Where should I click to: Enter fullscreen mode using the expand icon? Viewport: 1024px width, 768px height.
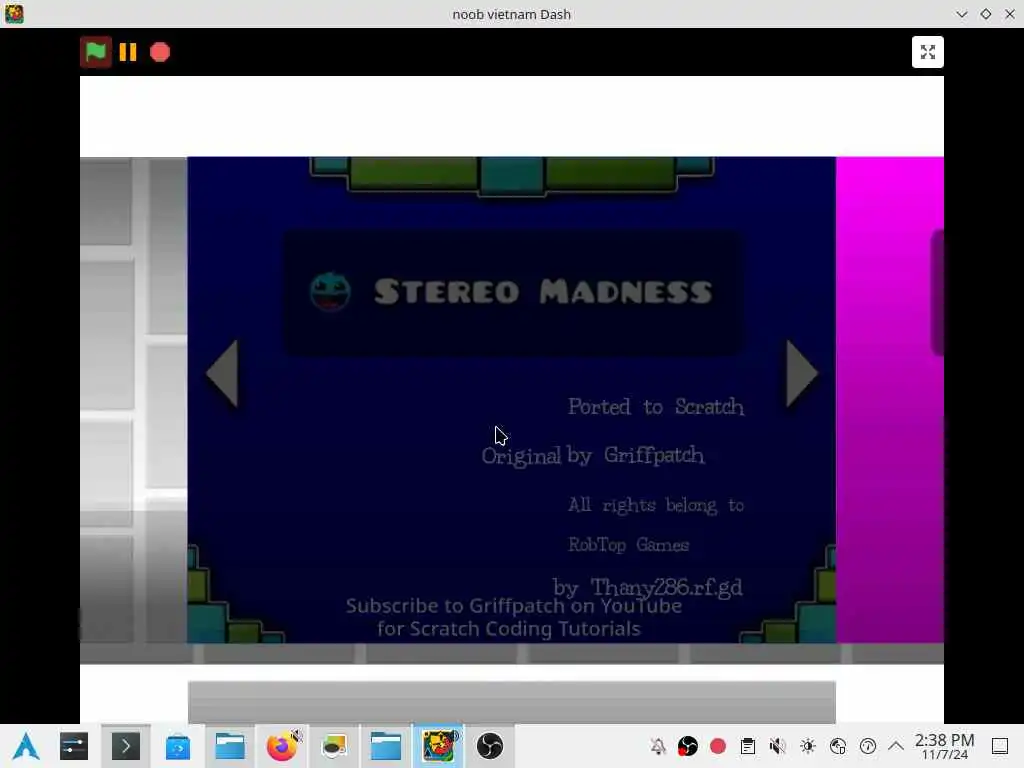click(927, 52)
